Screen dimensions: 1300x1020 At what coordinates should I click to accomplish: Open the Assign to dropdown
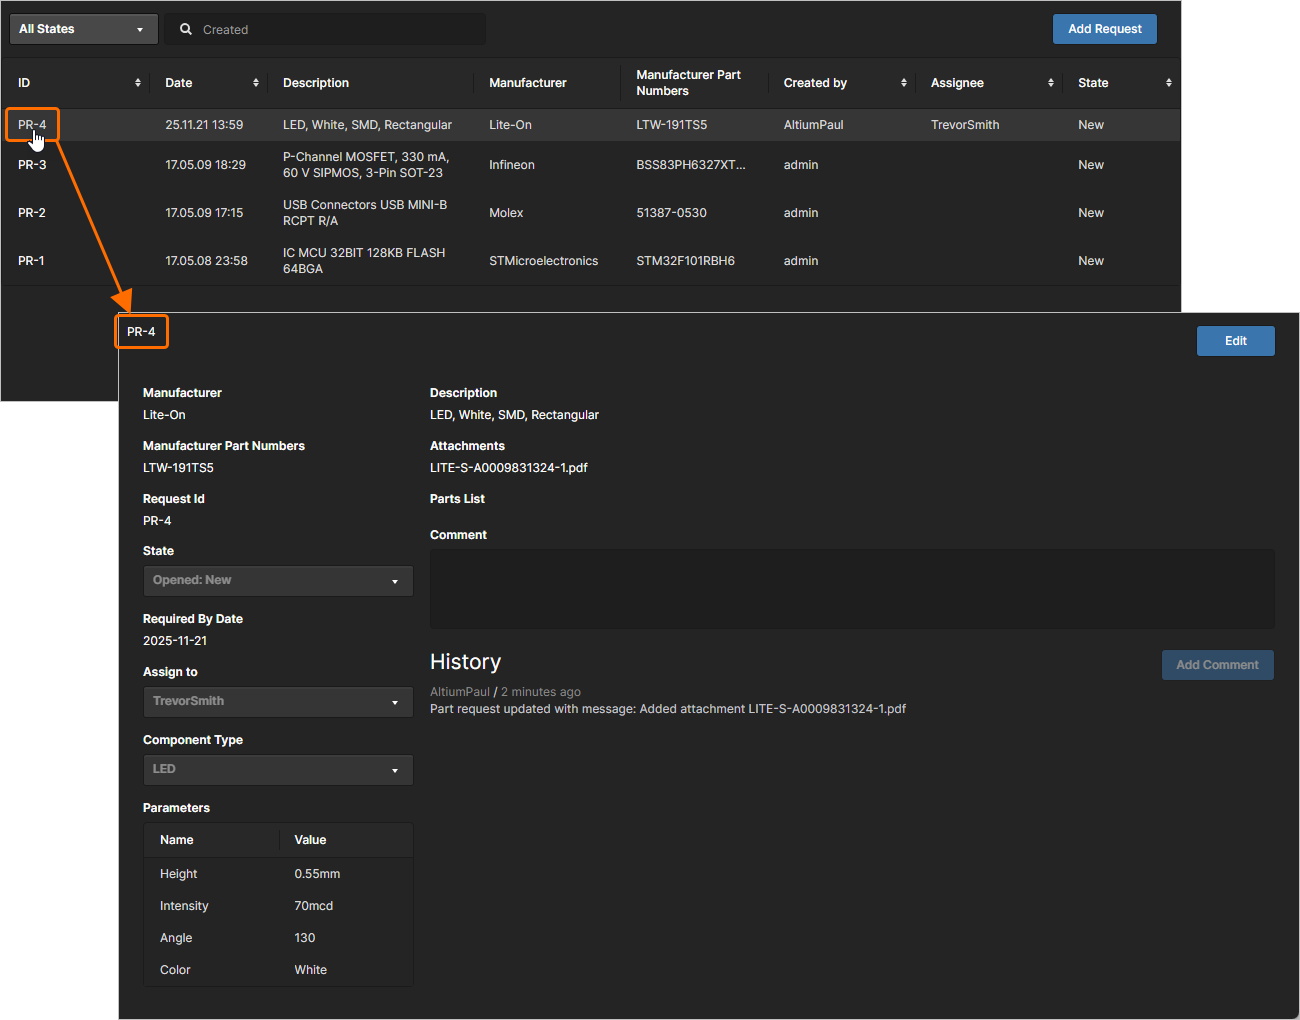tap(277, 701)
